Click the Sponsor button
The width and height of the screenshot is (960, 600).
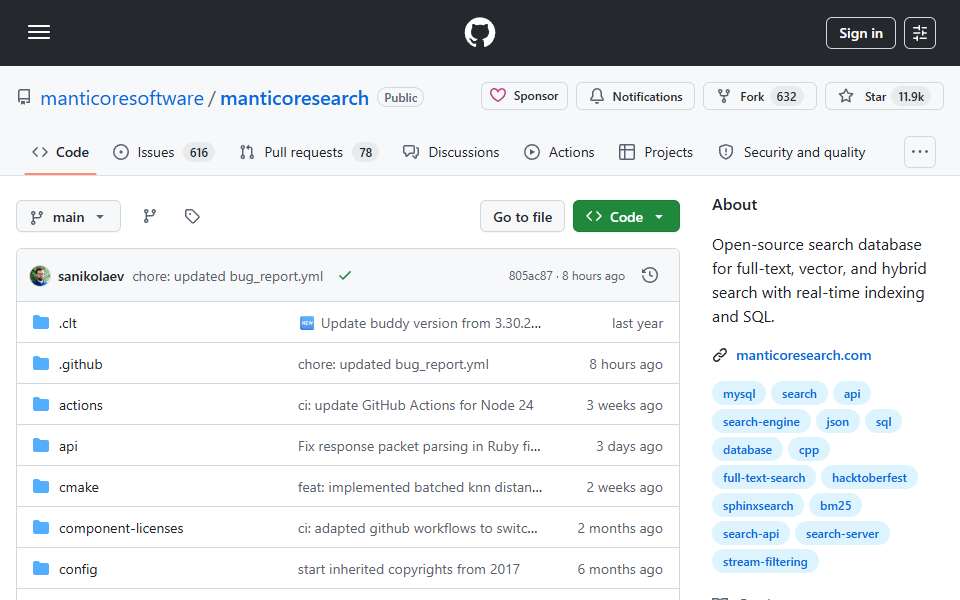524,96
